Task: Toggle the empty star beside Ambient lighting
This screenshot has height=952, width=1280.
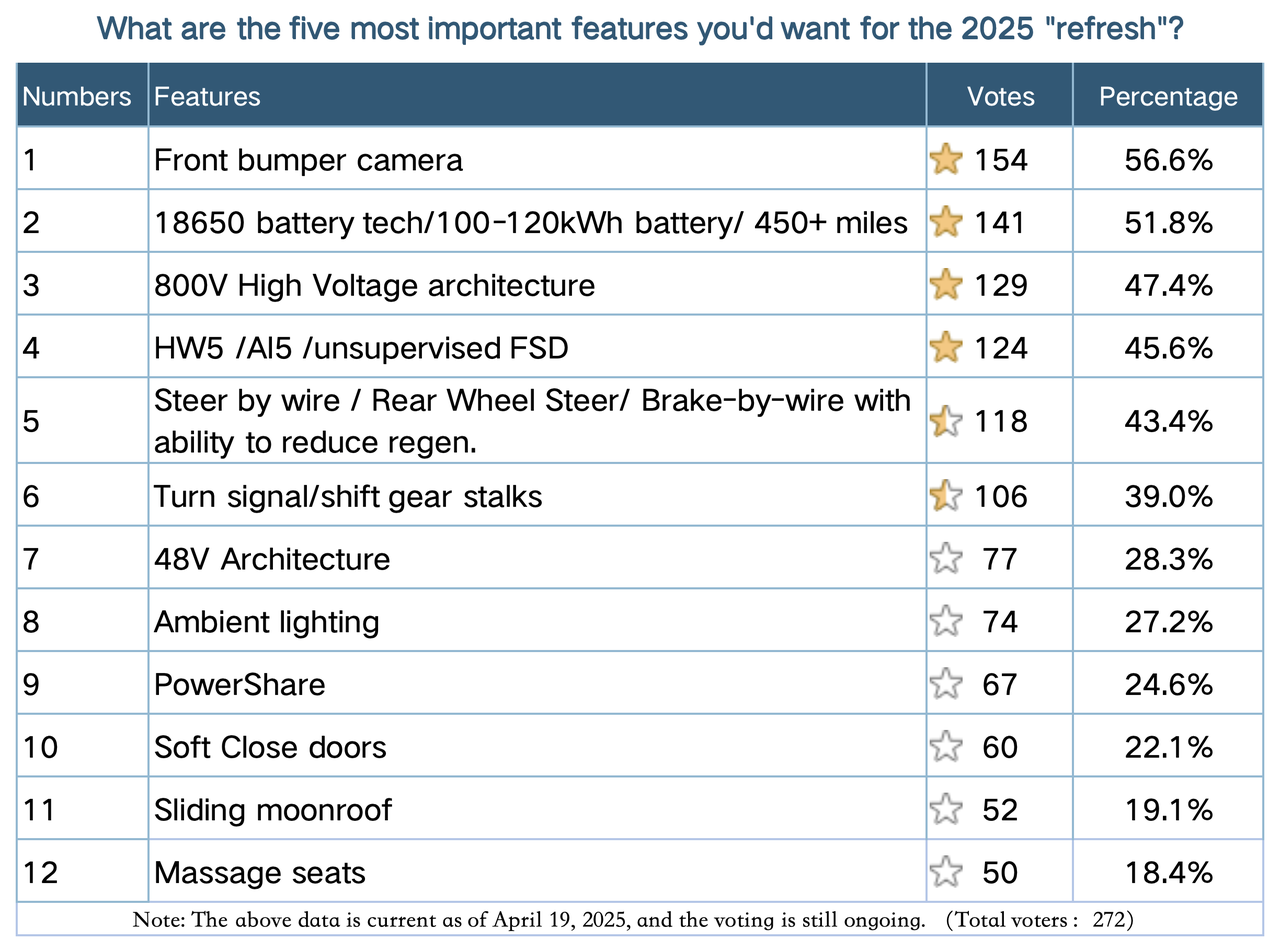Action: (945, 622)
